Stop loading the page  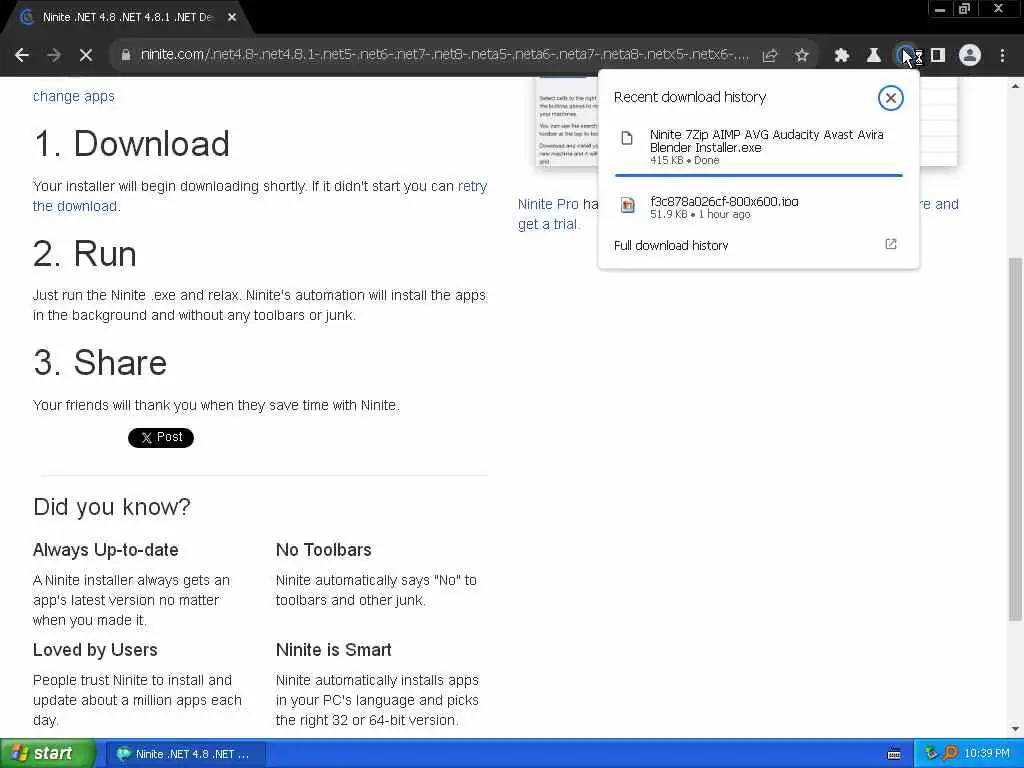(x=86, y=56)
